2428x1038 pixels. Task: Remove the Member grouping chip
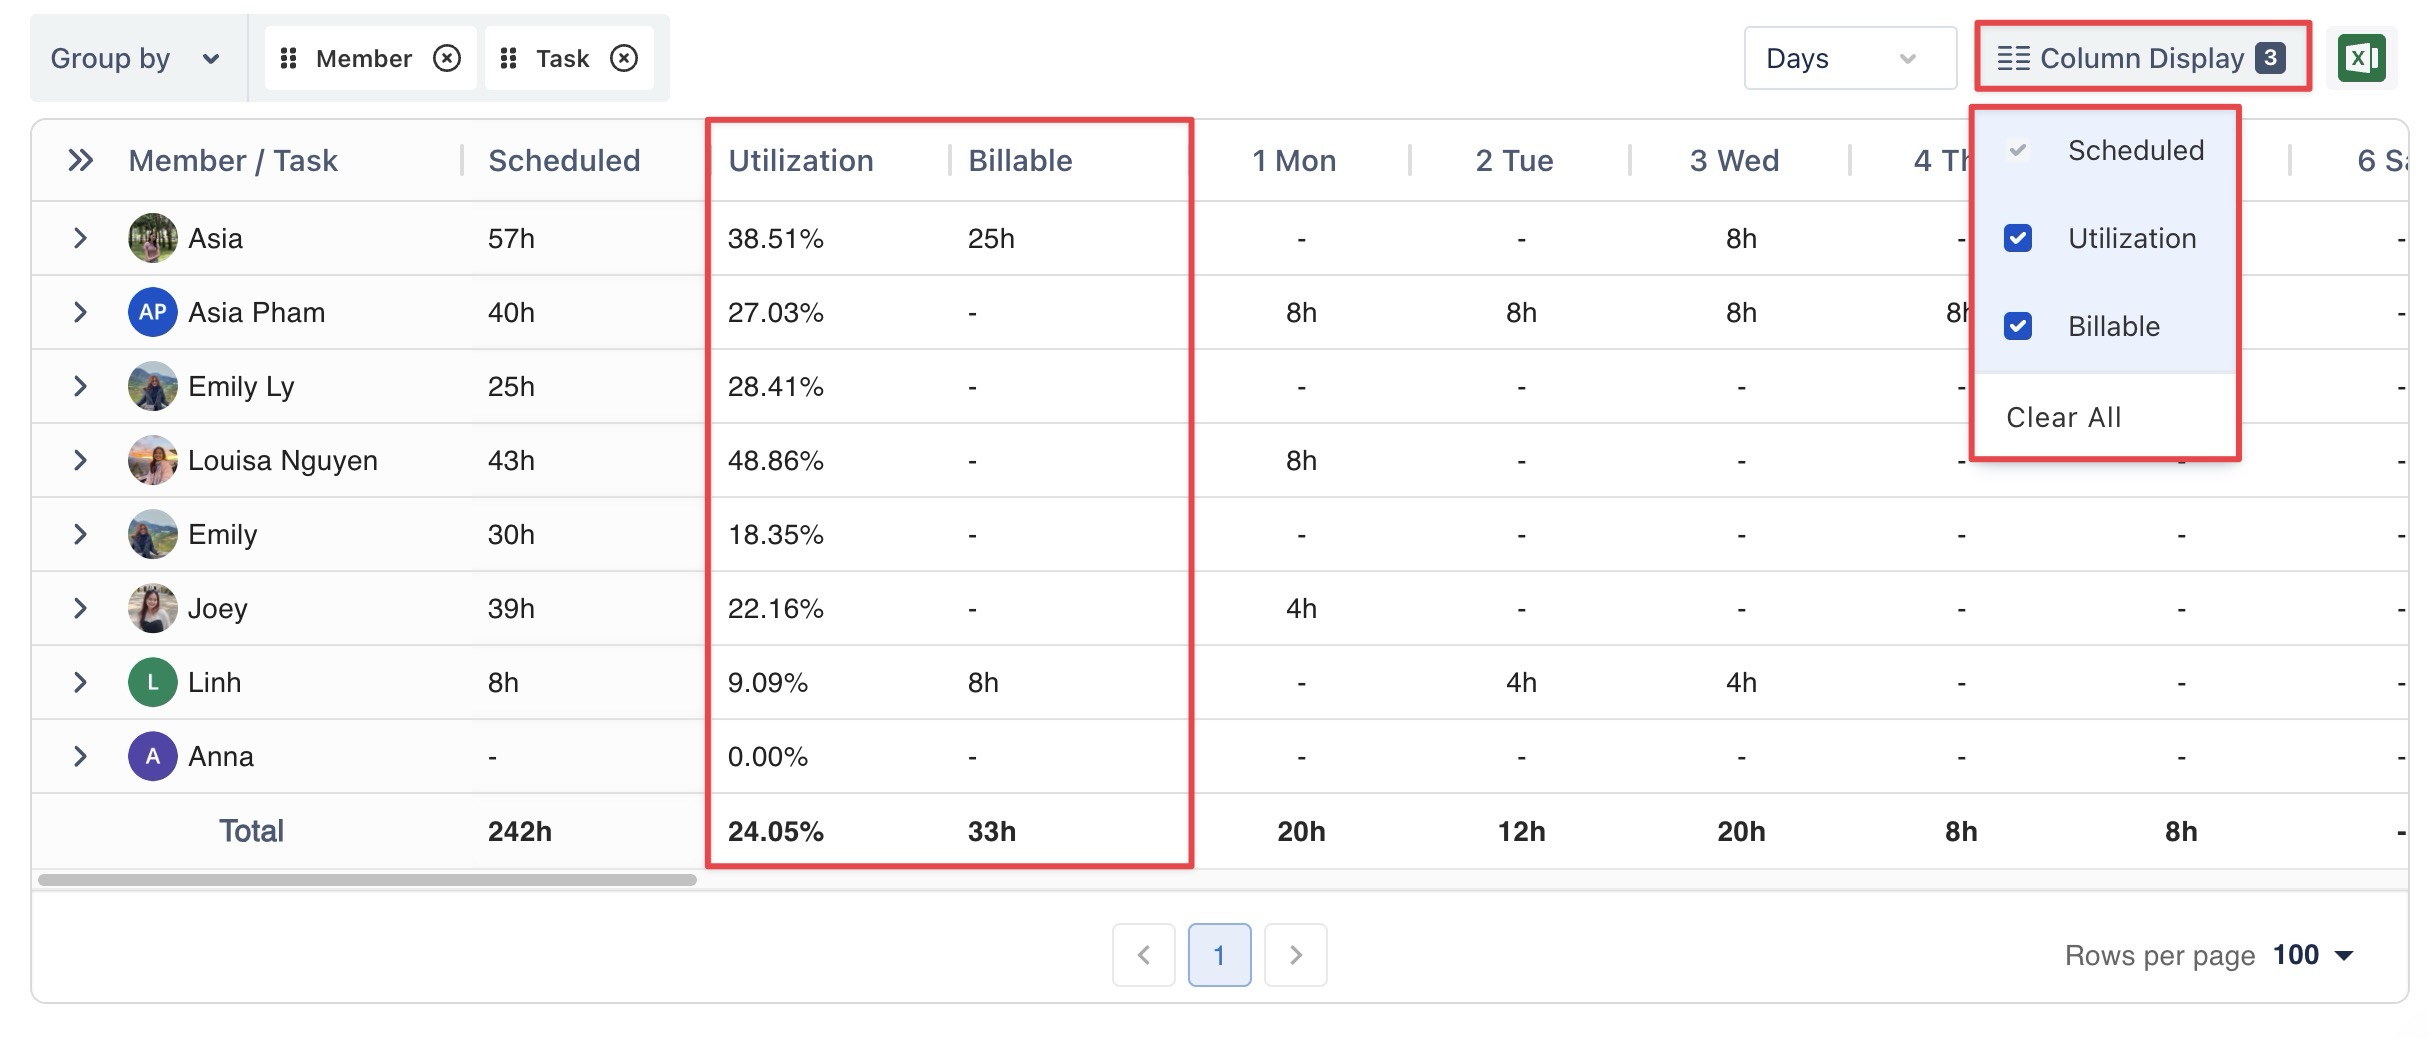pos(447,59)
